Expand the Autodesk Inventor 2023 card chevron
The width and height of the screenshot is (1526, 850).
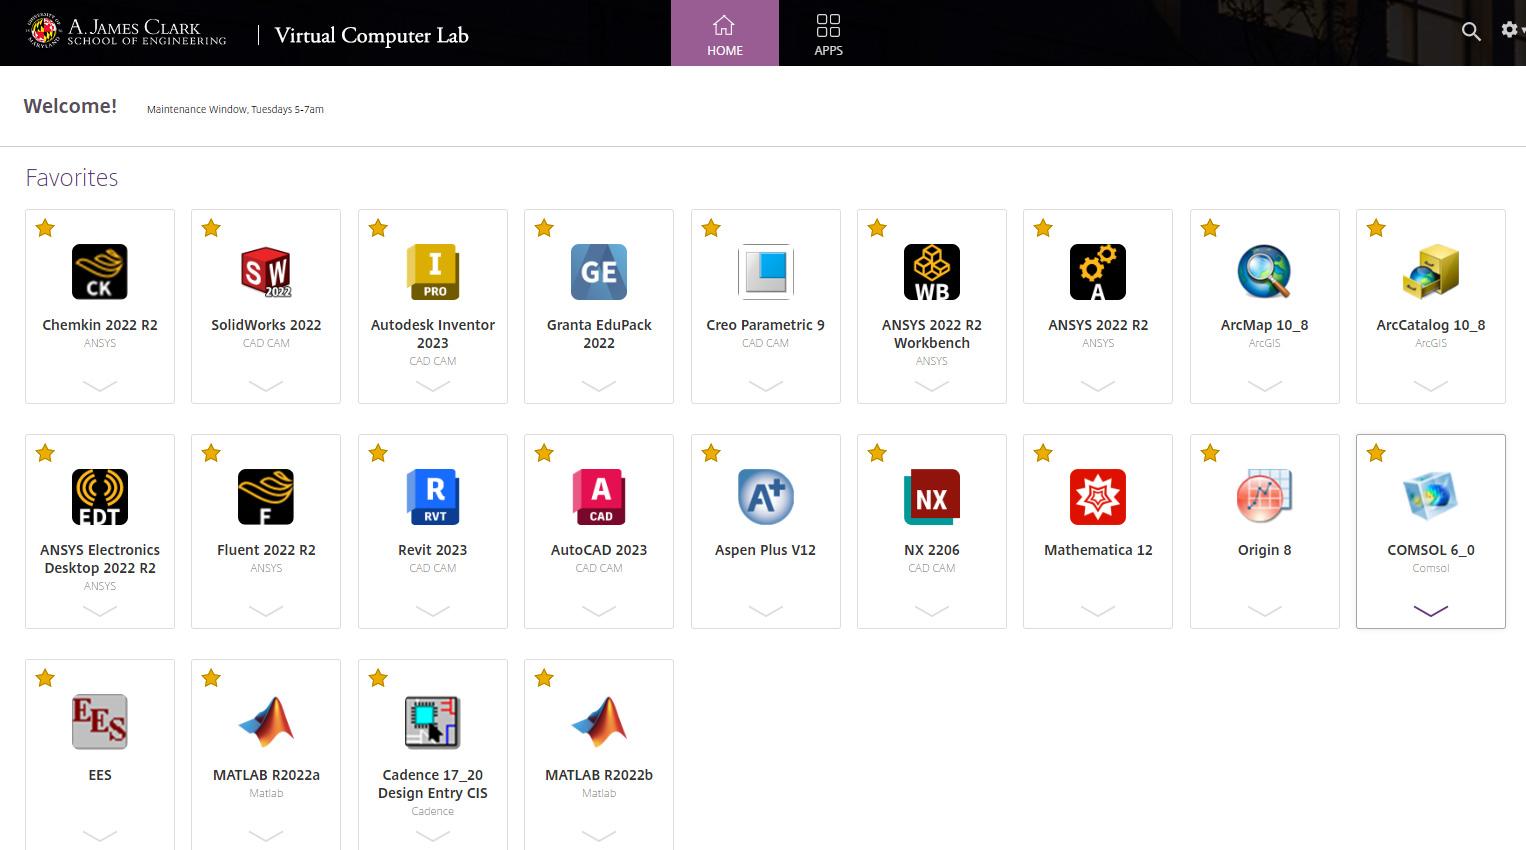coord(433,386)
